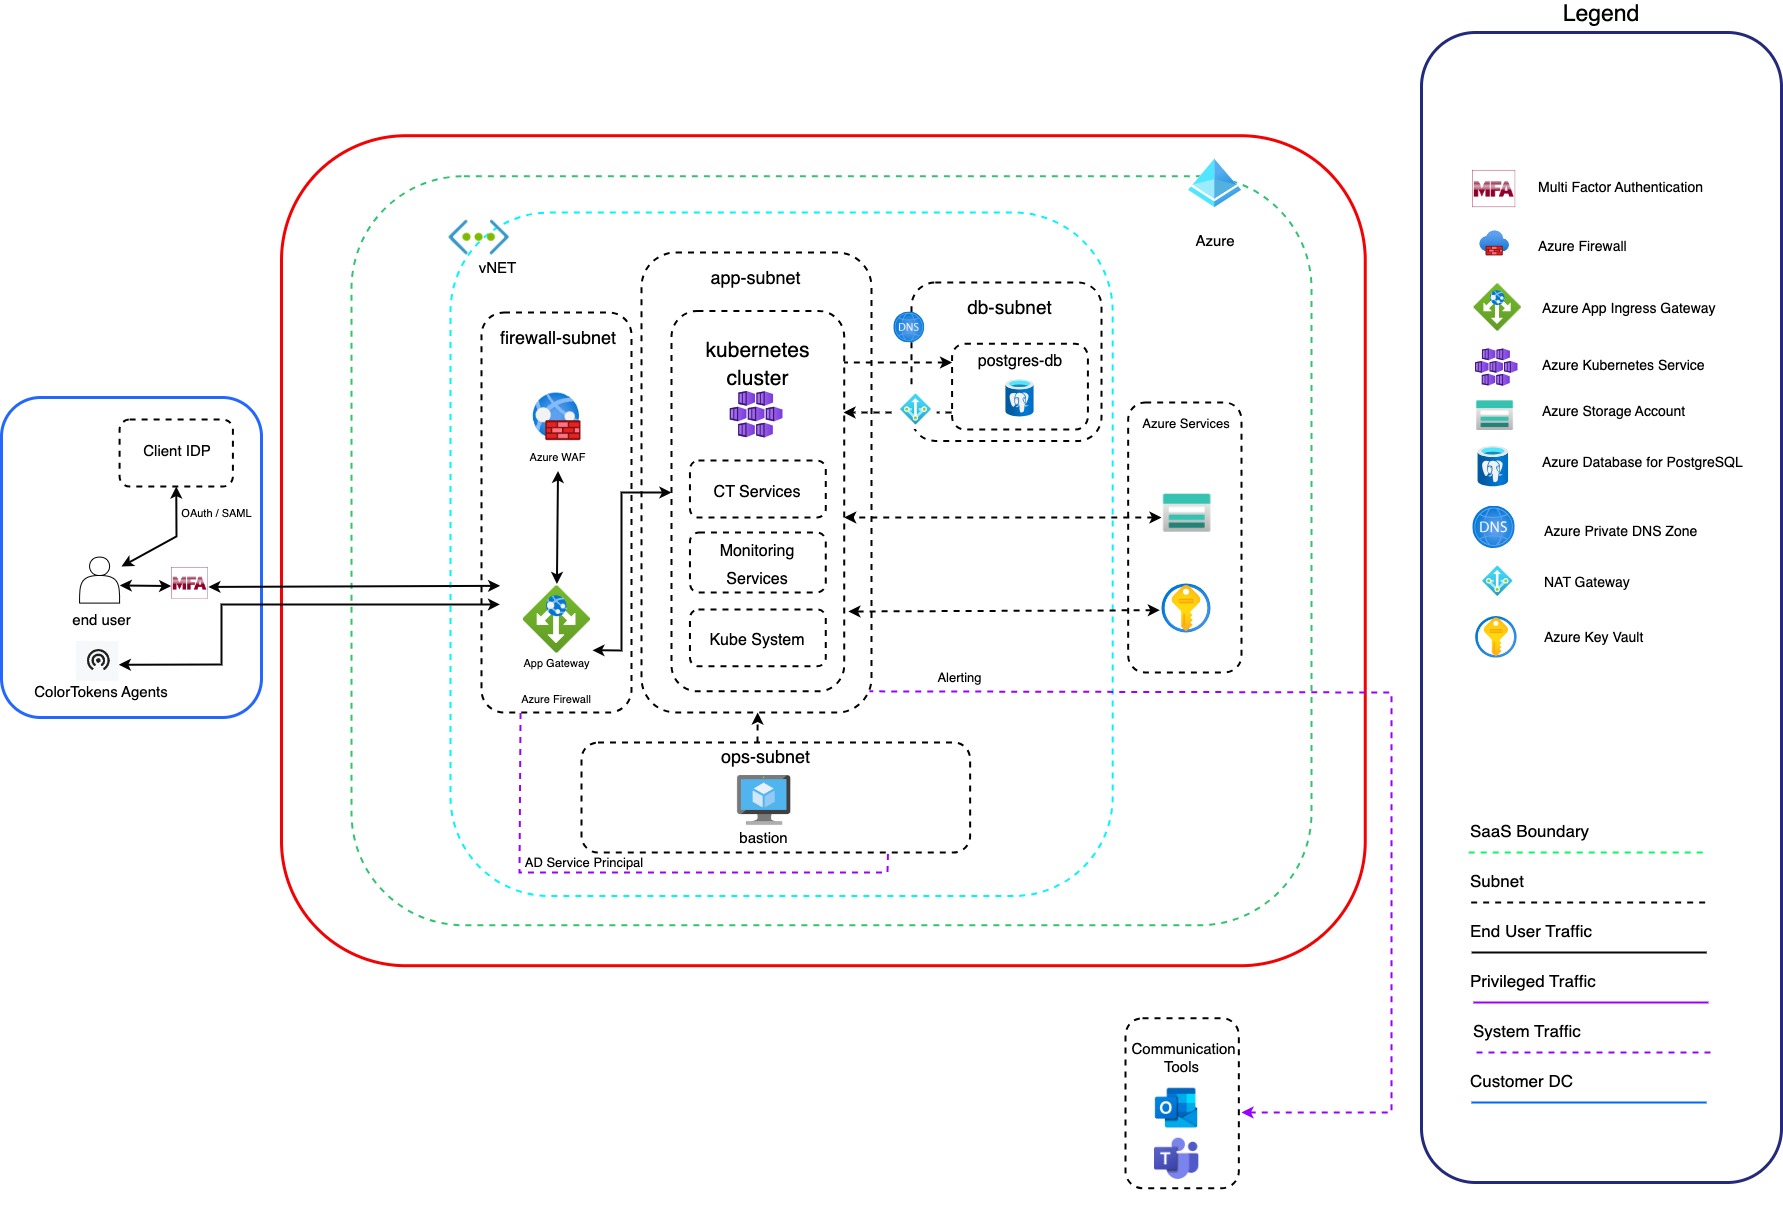This screenshot has width=1783, height=1214.
Task: Select the vNET icon
Action: click(x=478, y=237)
